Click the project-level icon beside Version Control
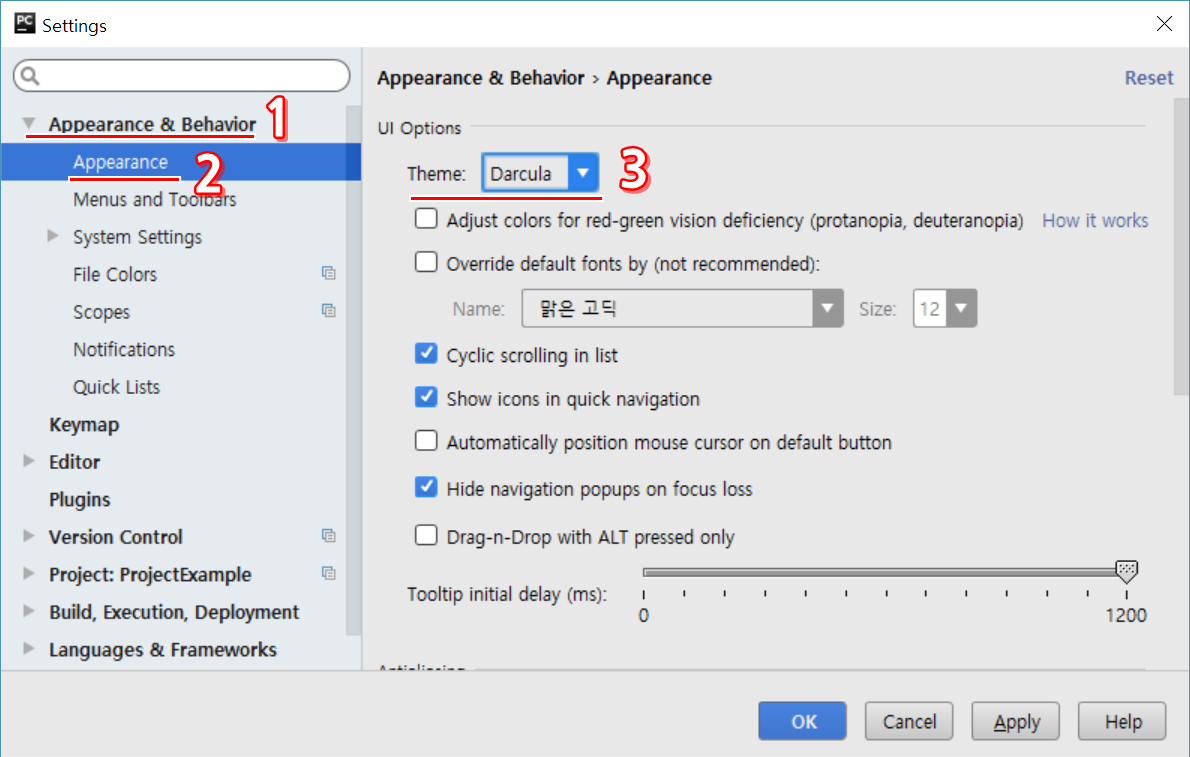Viewport: 1190px width, 757px height. (x=328, y=536)
